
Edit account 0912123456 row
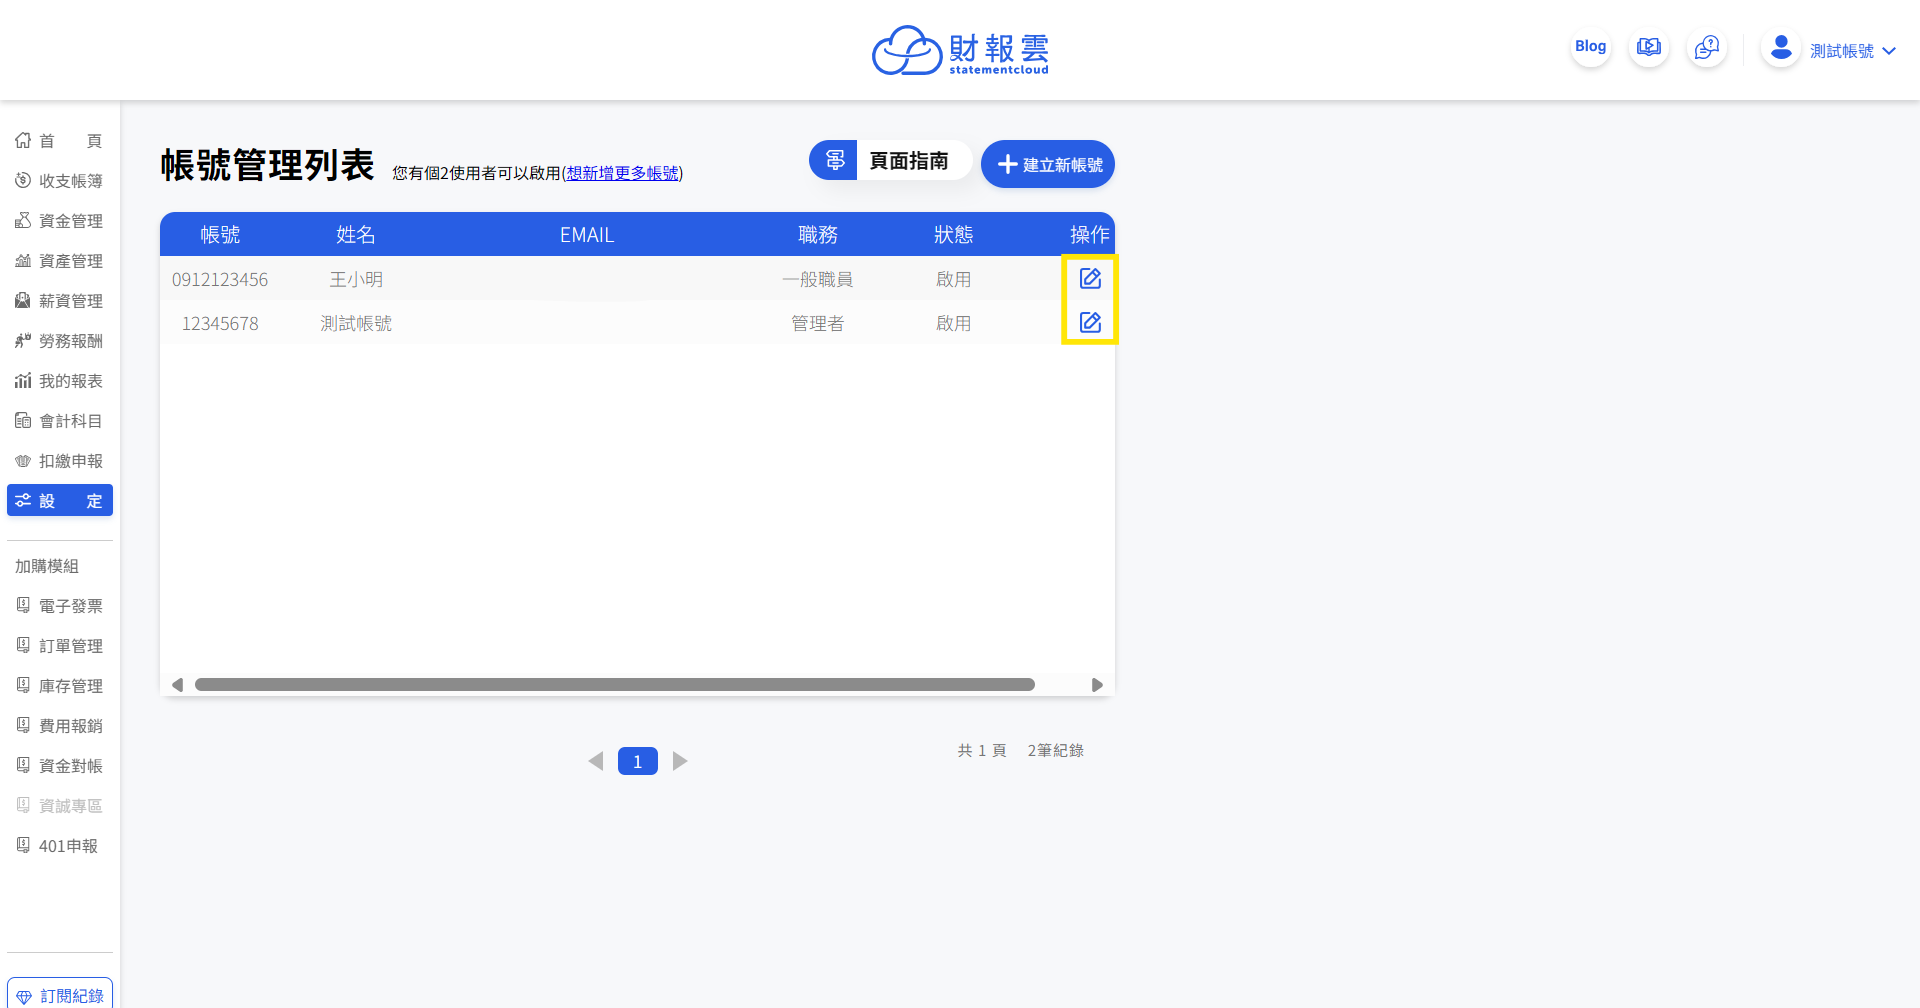1090,278
